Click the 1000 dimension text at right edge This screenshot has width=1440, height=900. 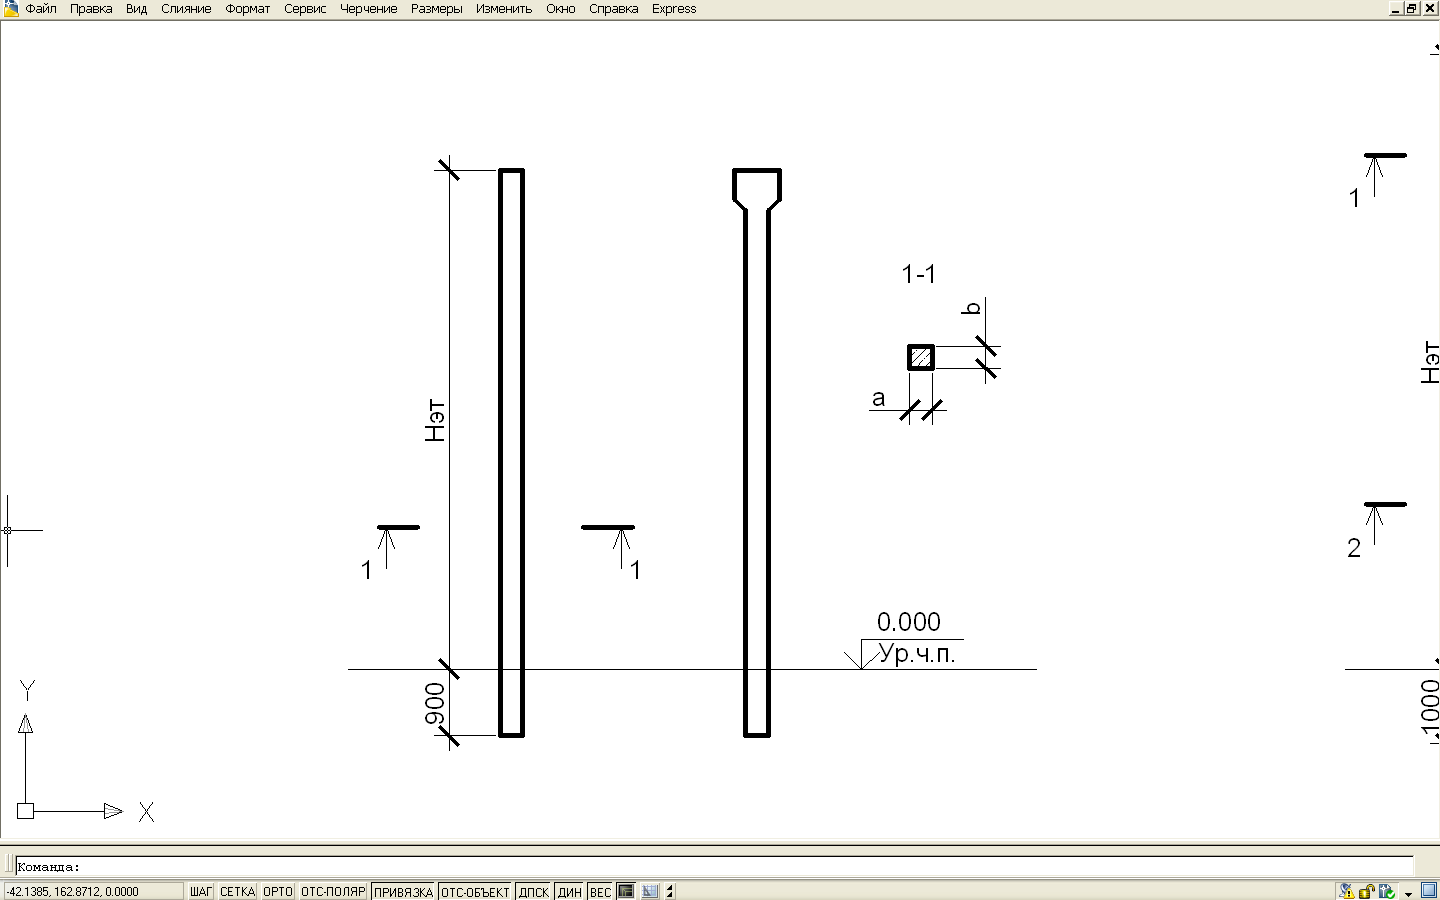1430,706
